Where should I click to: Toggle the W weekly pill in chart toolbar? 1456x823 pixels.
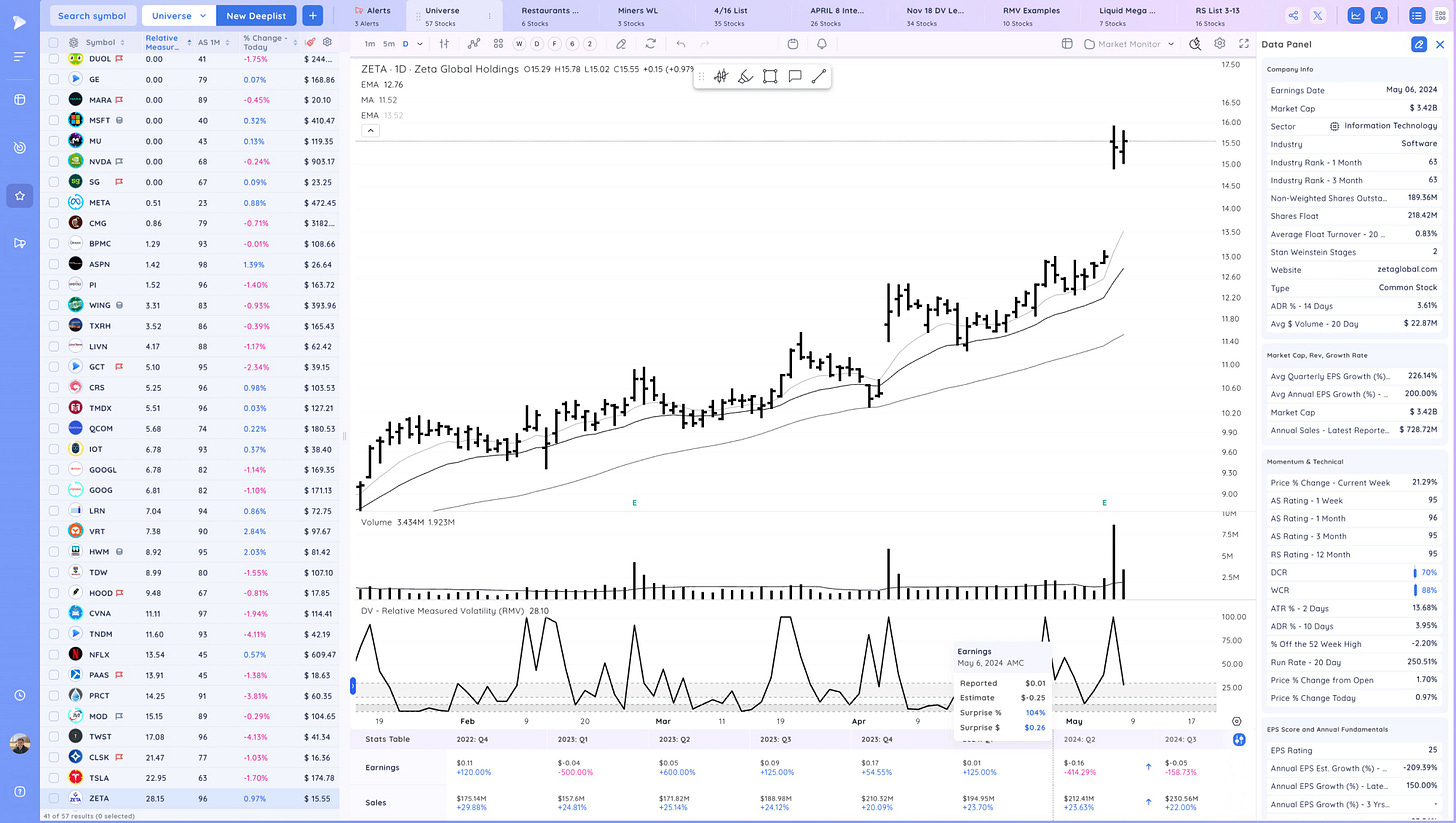[519, 44]
